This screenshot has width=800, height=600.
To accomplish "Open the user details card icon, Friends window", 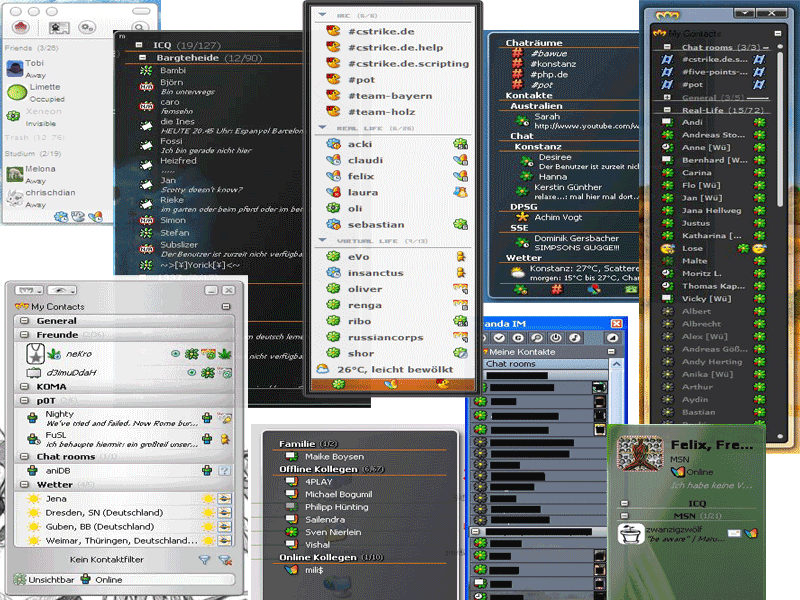I will (59, 28).
